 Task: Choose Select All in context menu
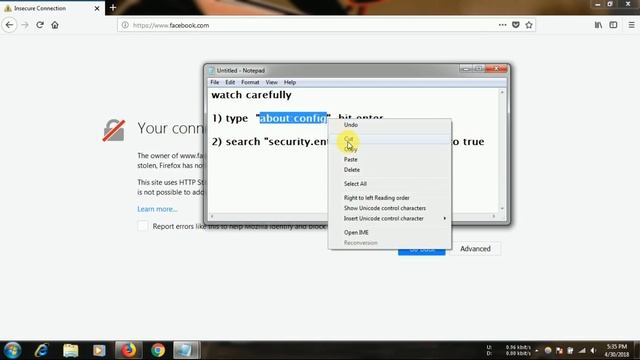tap(390, 184)
